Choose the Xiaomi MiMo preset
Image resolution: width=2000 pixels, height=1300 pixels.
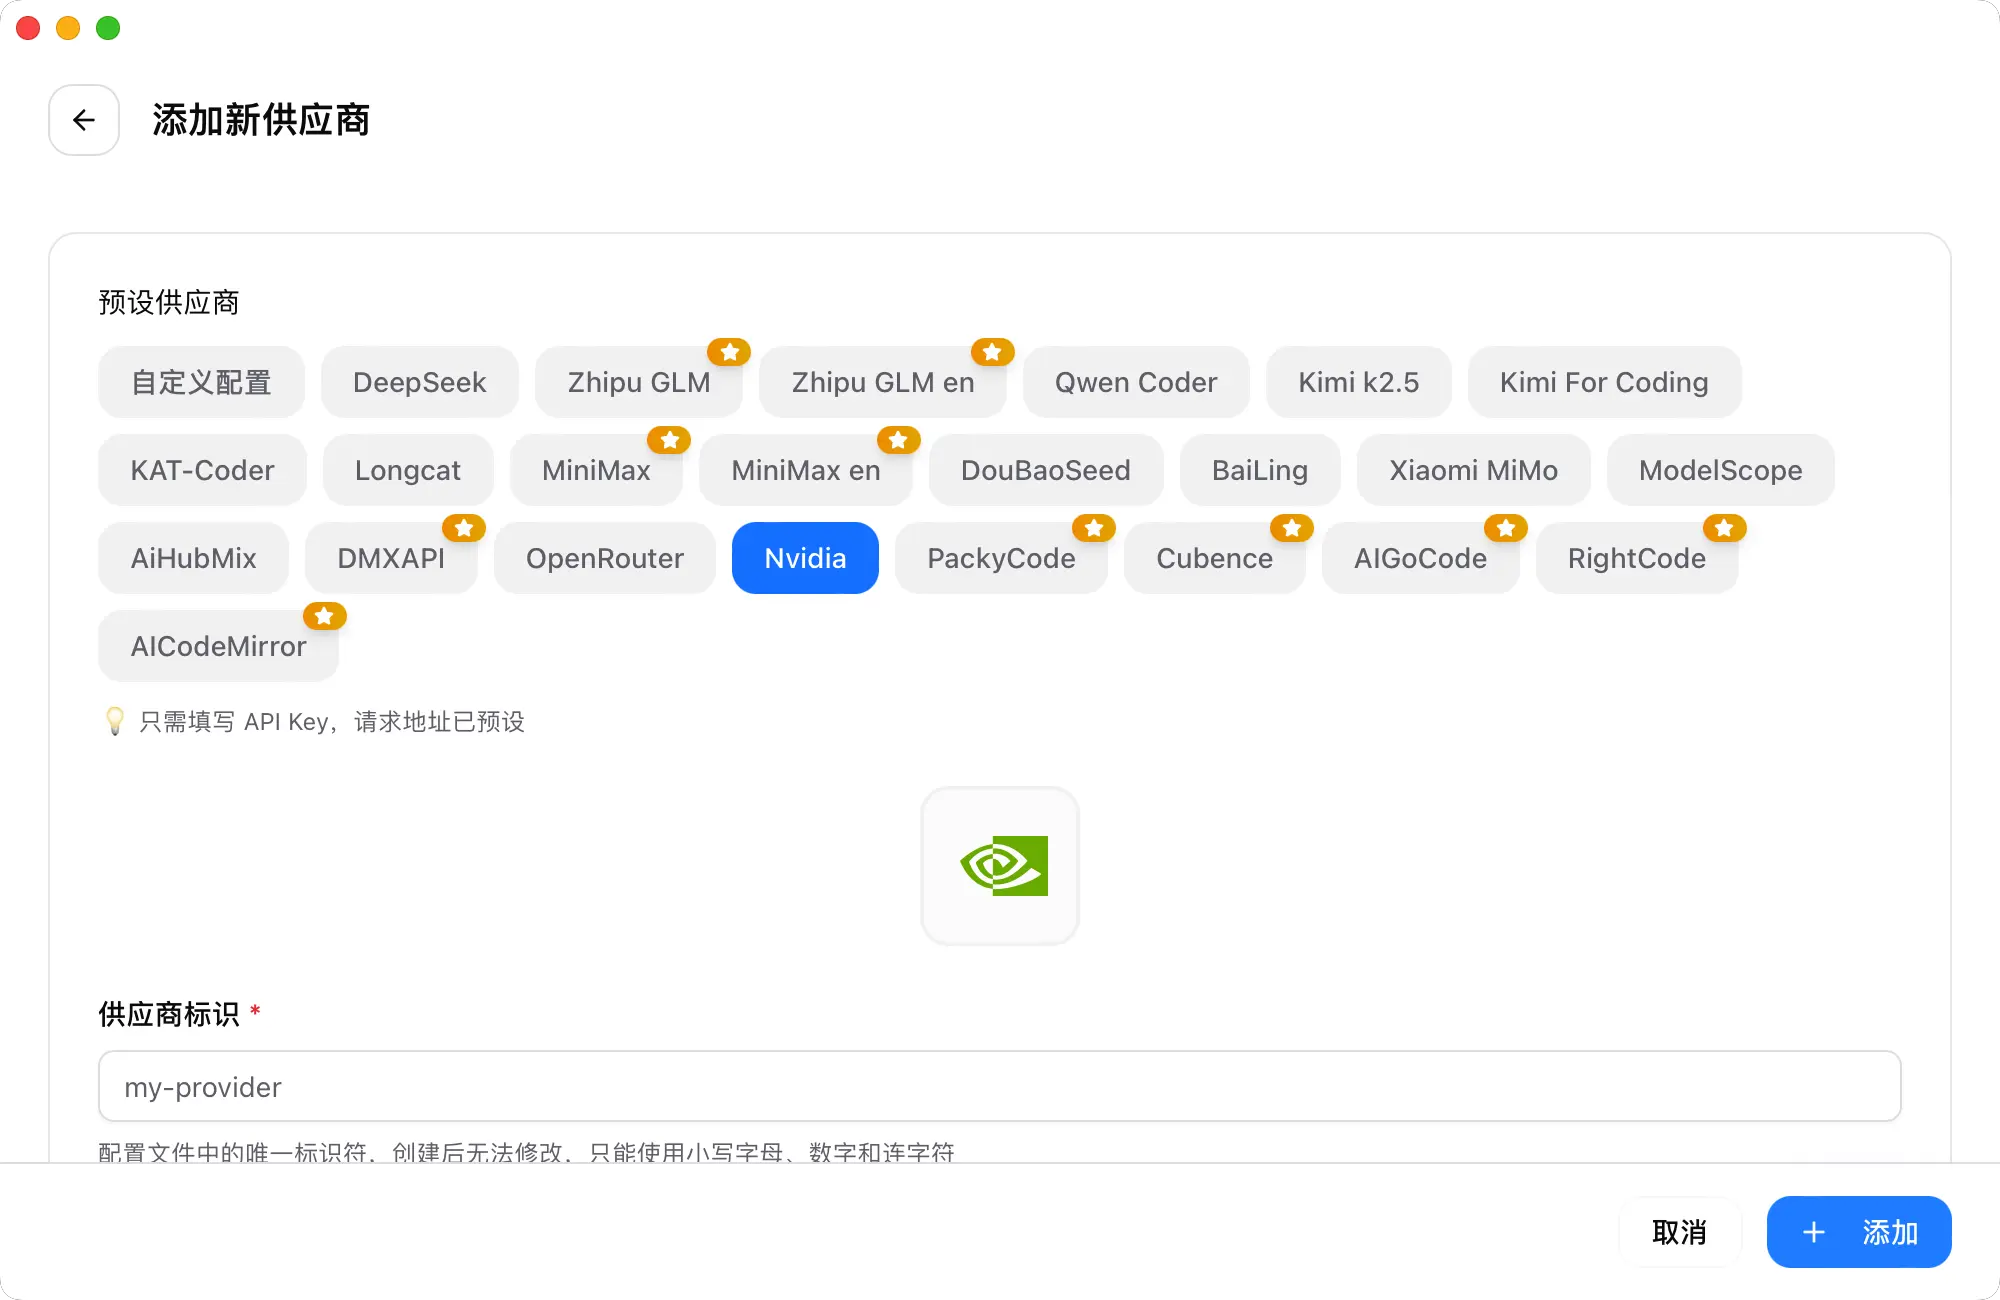pos(1473,470)
